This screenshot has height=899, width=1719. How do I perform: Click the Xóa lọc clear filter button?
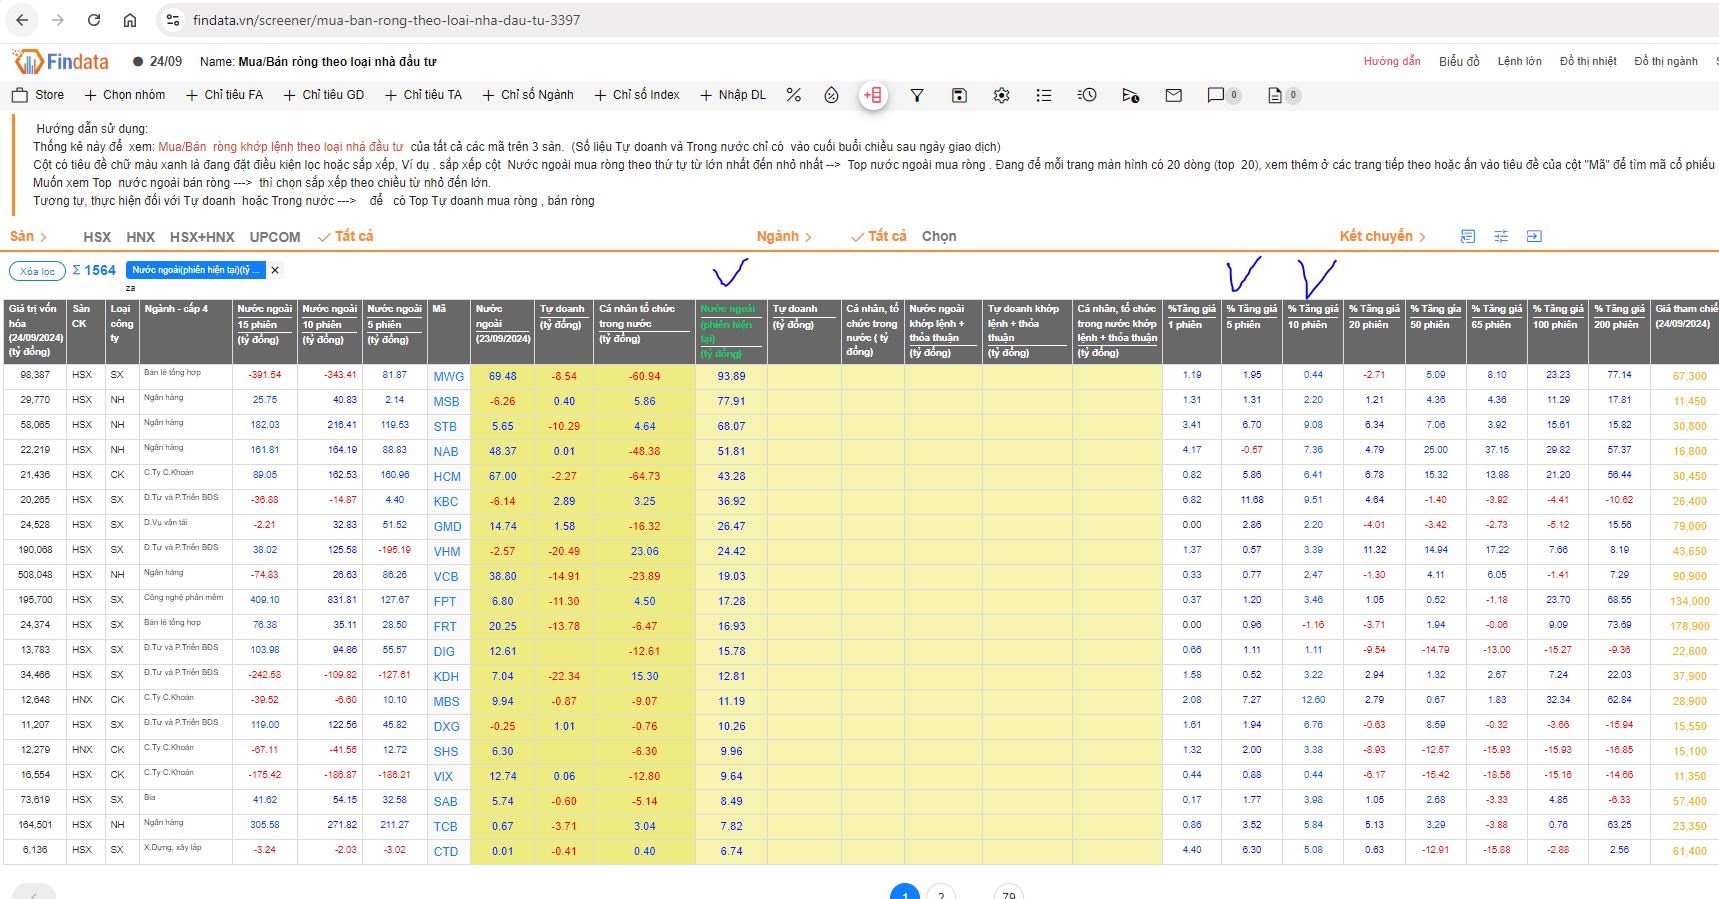pos(37,271)
